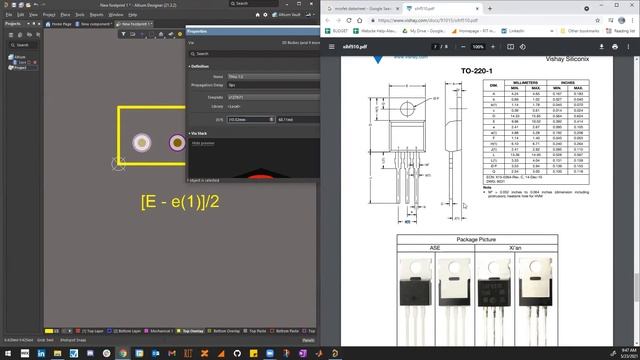Open the Window menu in Altium
This screenshot has width=640, height=360.
coord(116,15)
